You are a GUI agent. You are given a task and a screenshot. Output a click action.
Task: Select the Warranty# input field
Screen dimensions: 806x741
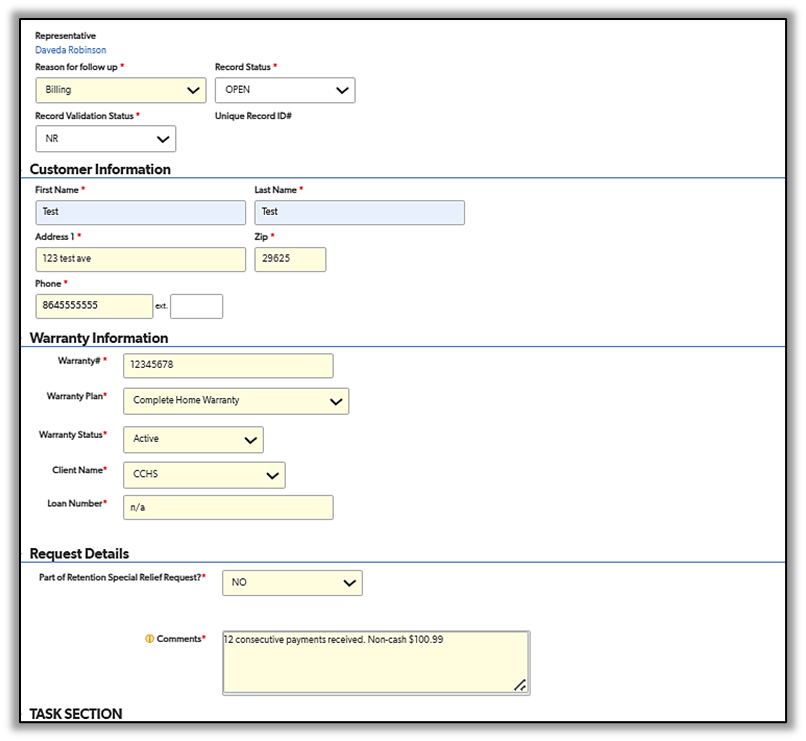pos(227,366)
